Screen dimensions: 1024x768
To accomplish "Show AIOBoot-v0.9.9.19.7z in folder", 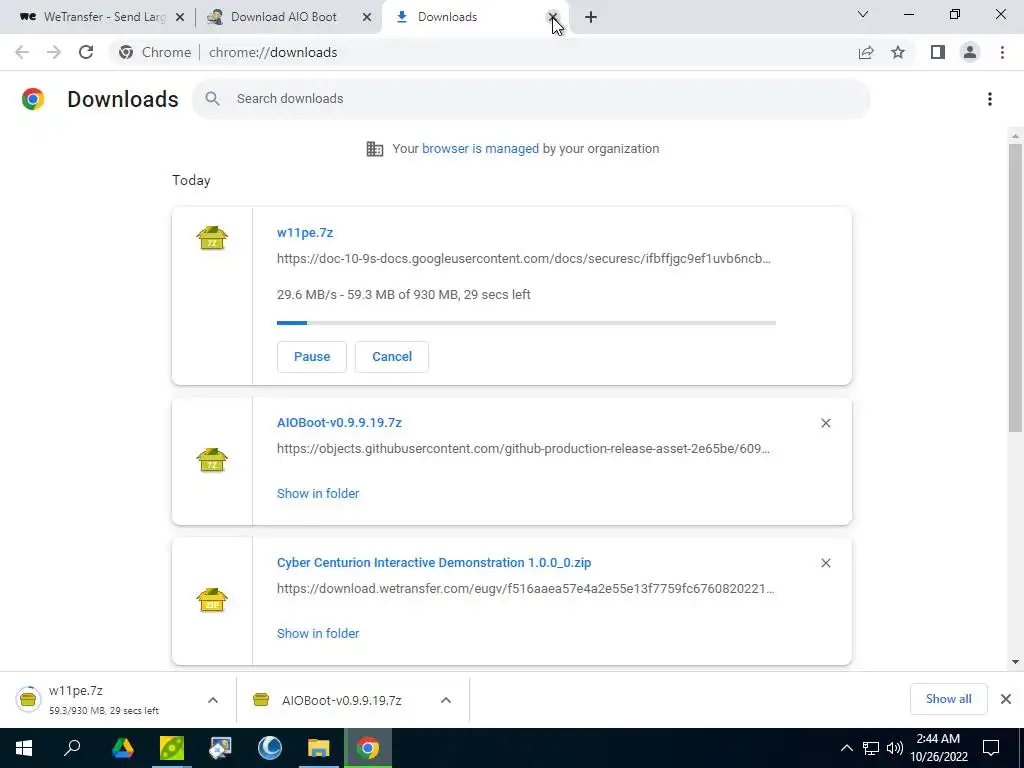I will [318, 494].
